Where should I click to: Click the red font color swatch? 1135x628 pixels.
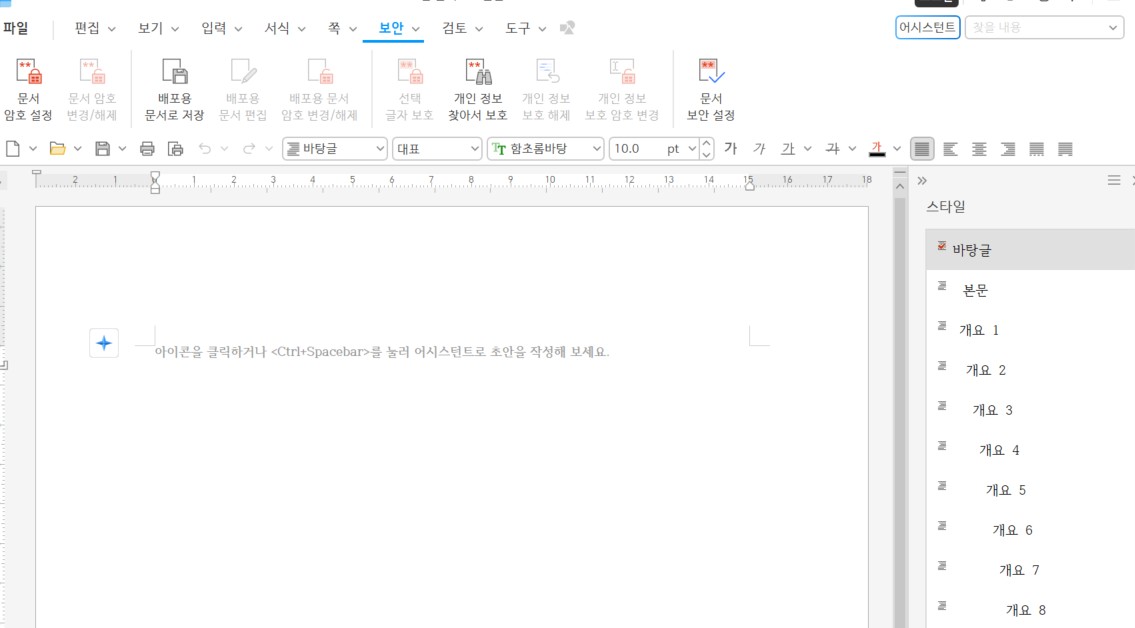click(x=877, y=149)
